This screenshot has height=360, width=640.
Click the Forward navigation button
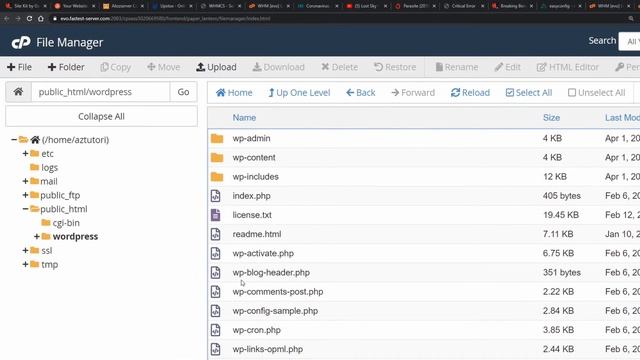[x=413, y=93]
